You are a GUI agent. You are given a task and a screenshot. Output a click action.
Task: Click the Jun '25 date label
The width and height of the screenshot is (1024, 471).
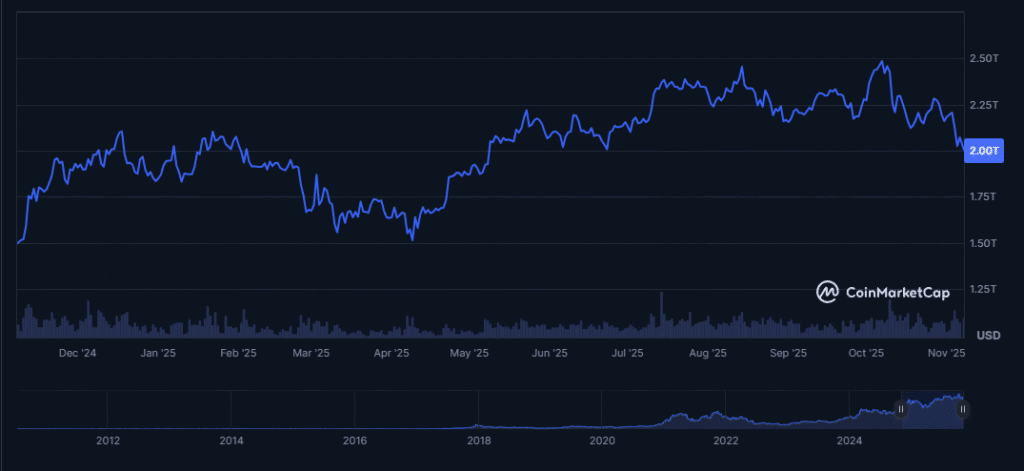tap(549, 353)
